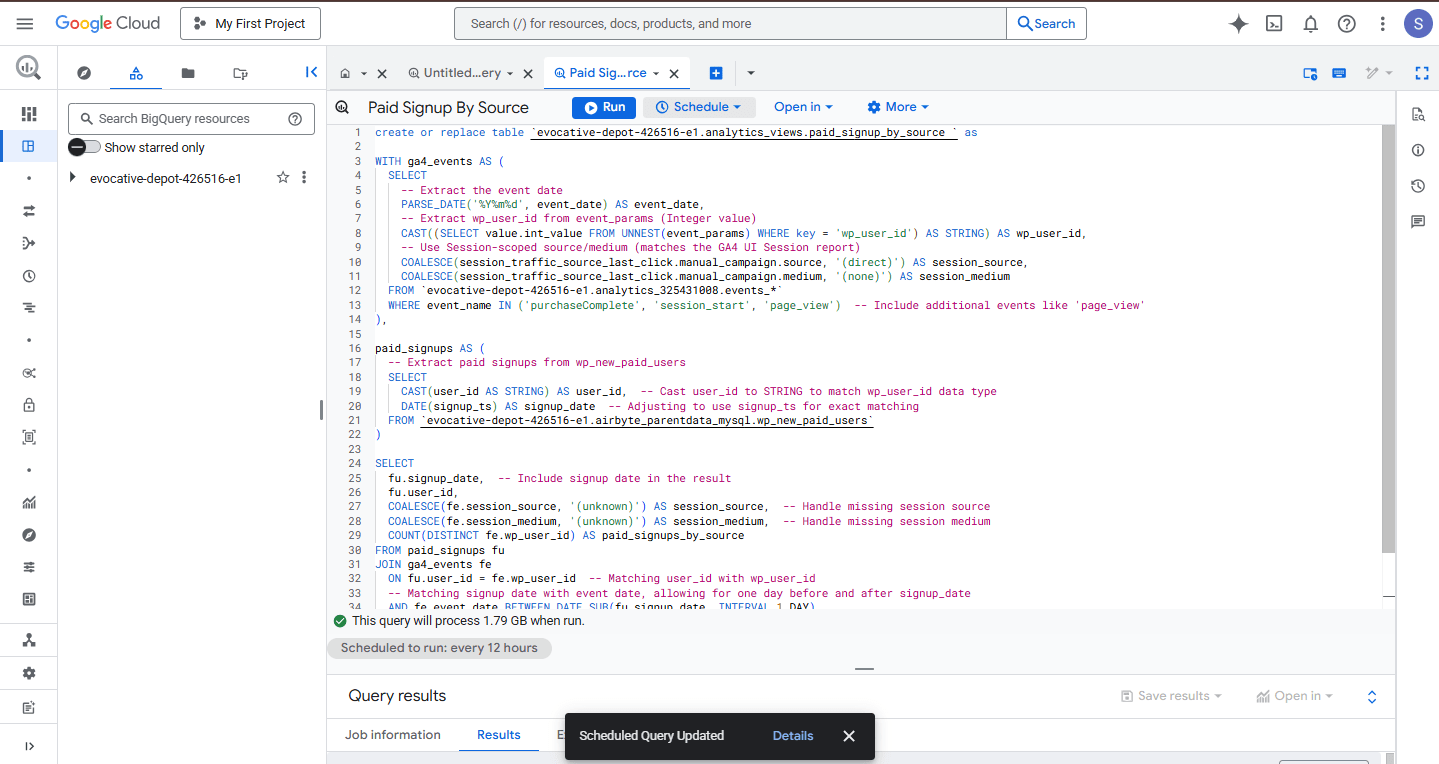Open new tab options dropdown arrow
The image size is (1439, 764).
750,73
